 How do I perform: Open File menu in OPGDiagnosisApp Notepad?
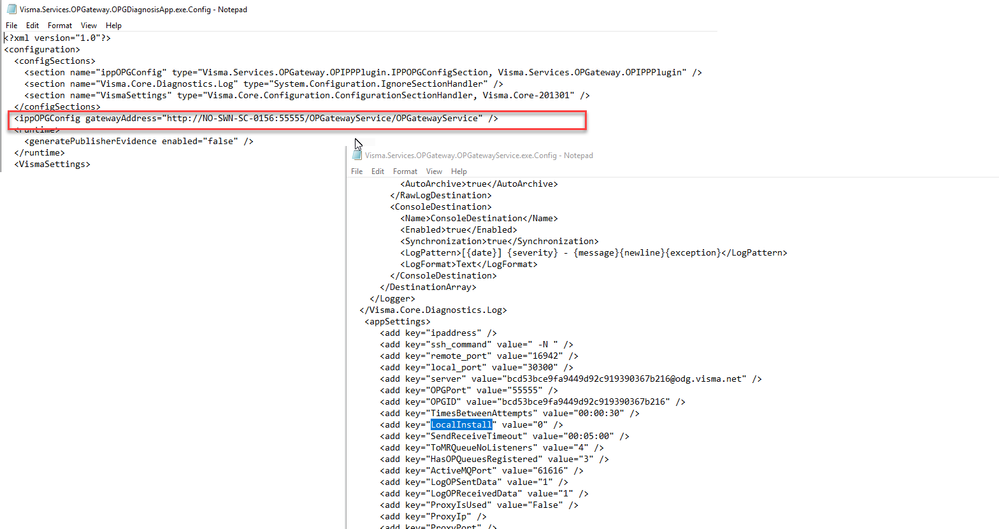(11, 25)
